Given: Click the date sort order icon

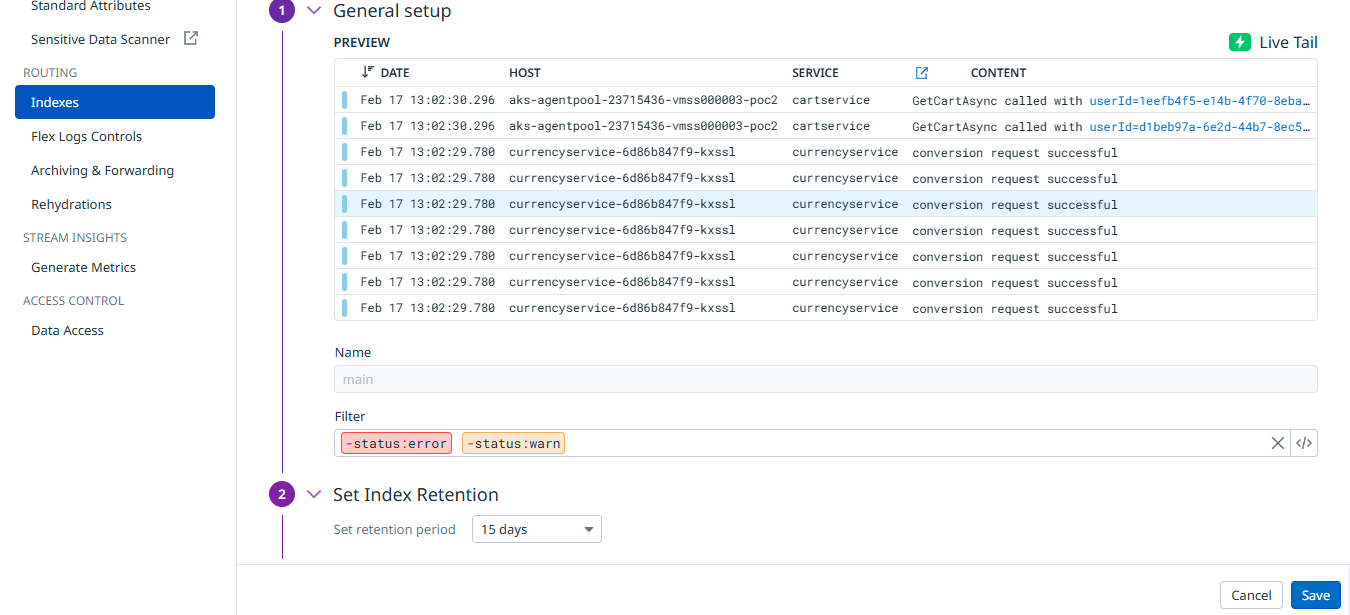Looking at the screenshot, I should click(367, 72).
